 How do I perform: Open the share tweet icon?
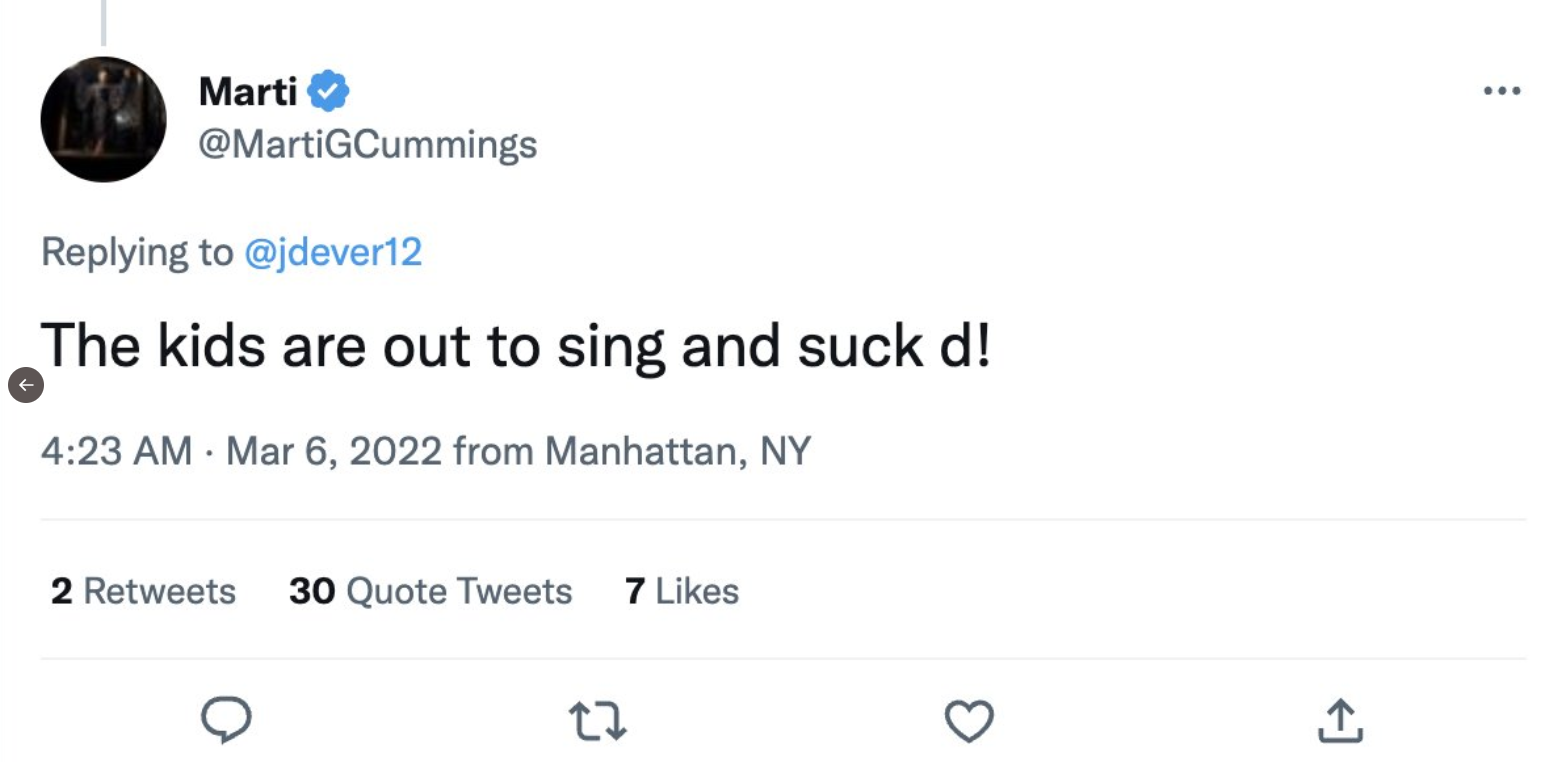[1340, 720]
